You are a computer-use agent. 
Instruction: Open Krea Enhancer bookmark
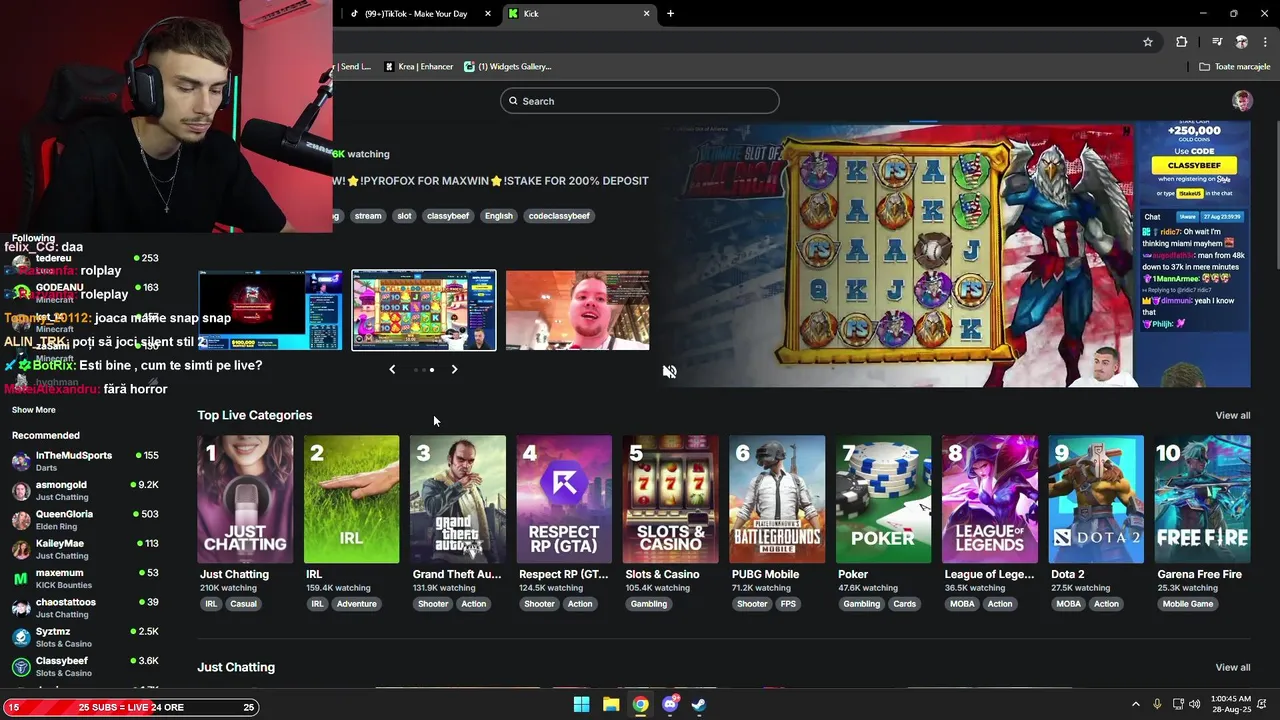pos(419,67)
